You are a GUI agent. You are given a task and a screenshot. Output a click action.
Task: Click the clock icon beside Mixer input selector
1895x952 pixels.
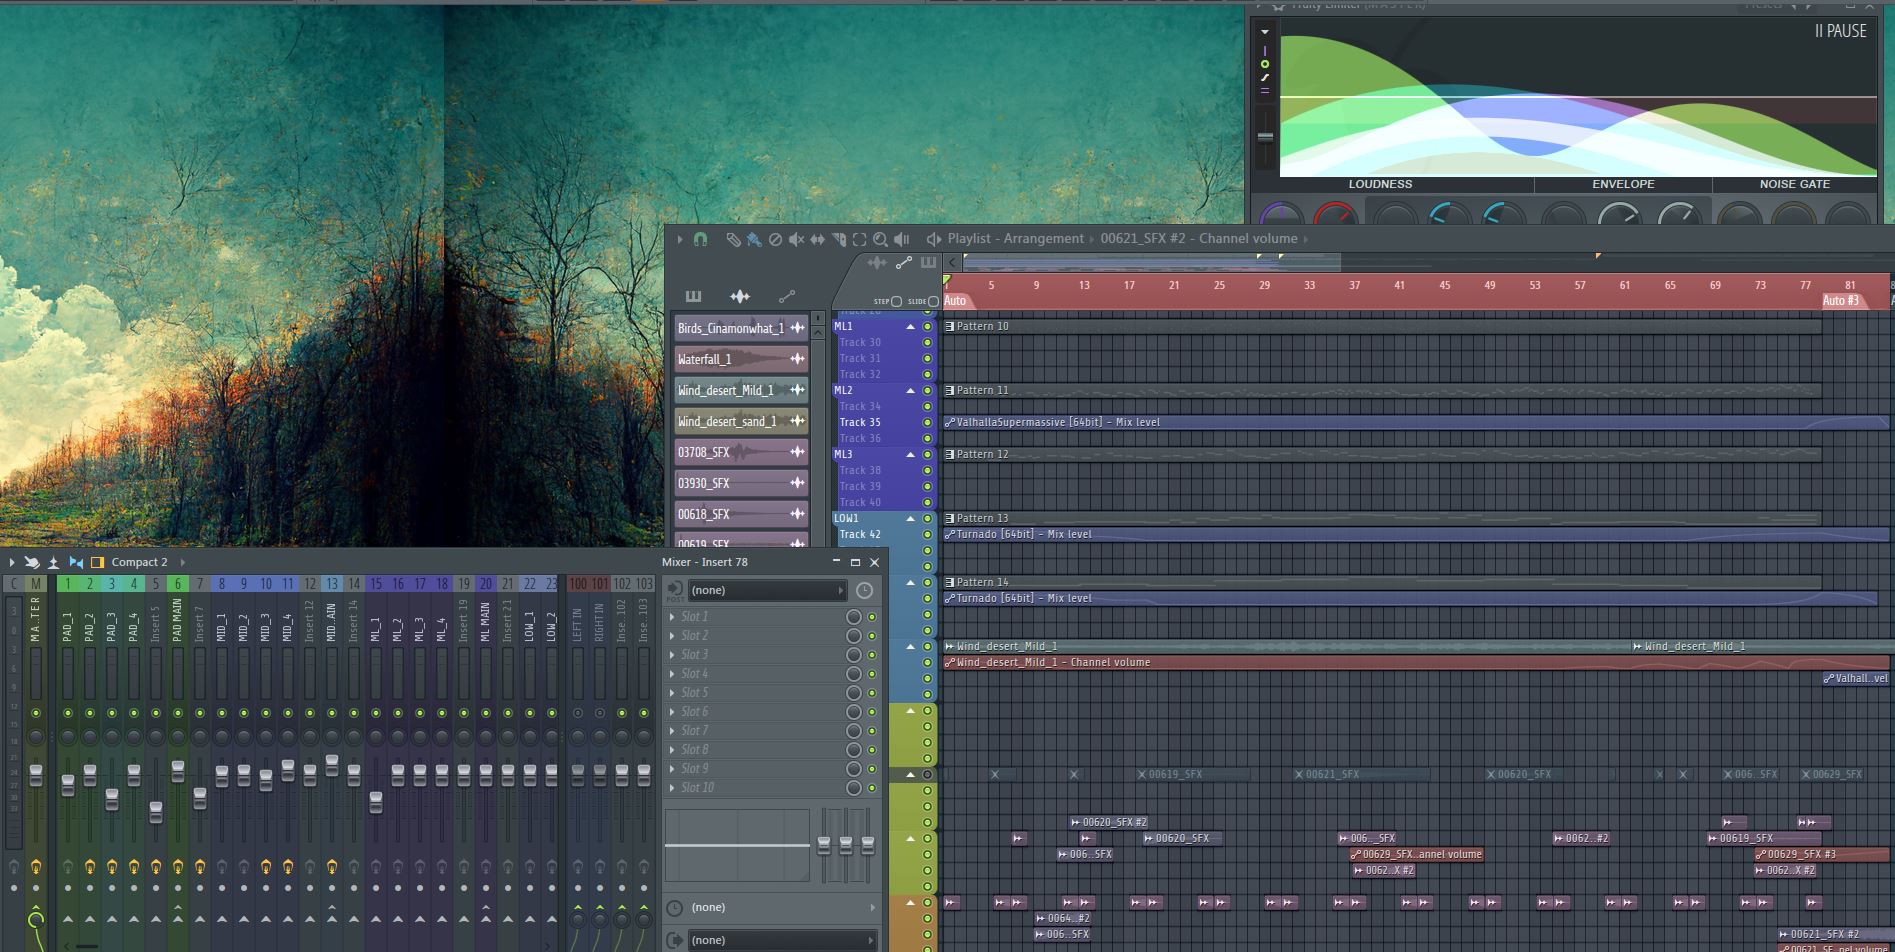coord(864,591)
